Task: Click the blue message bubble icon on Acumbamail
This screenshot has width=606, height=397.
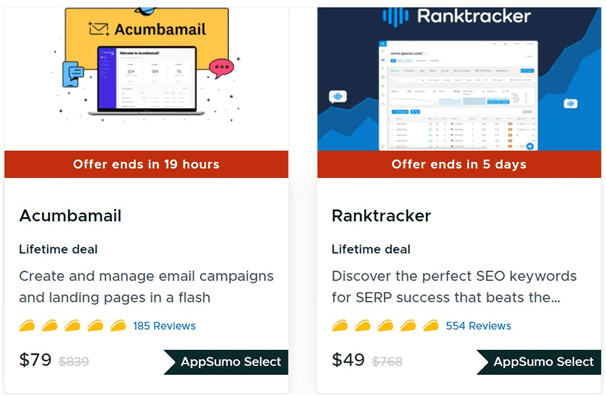Action: (x=73, y=73)
